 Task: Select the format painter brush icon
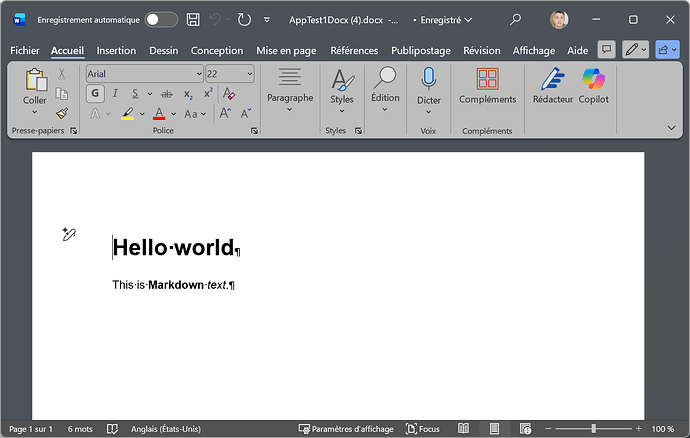[62, 114]
